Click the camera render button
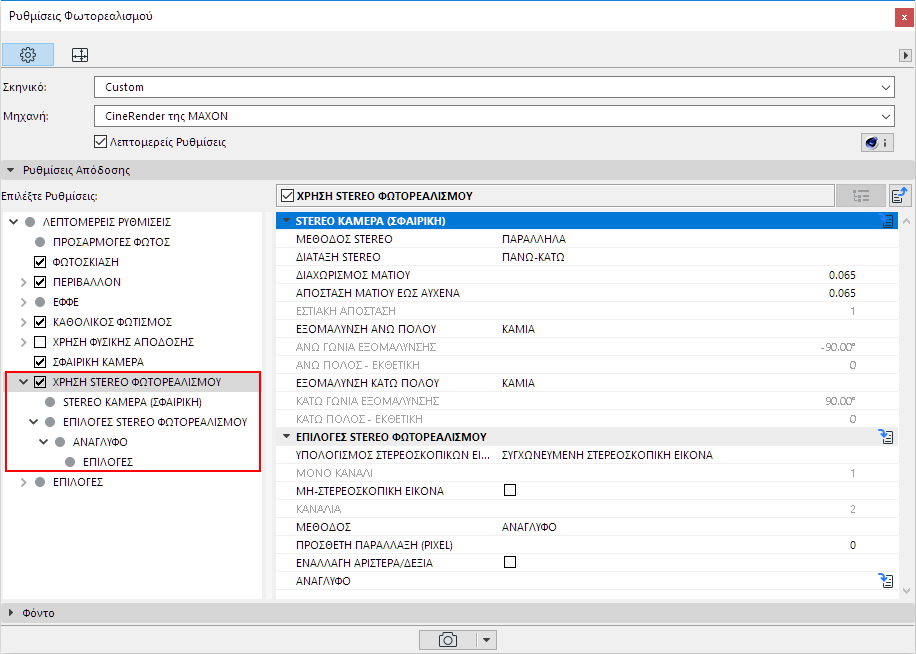The image size is (916, 654). [x=448, y=640]
